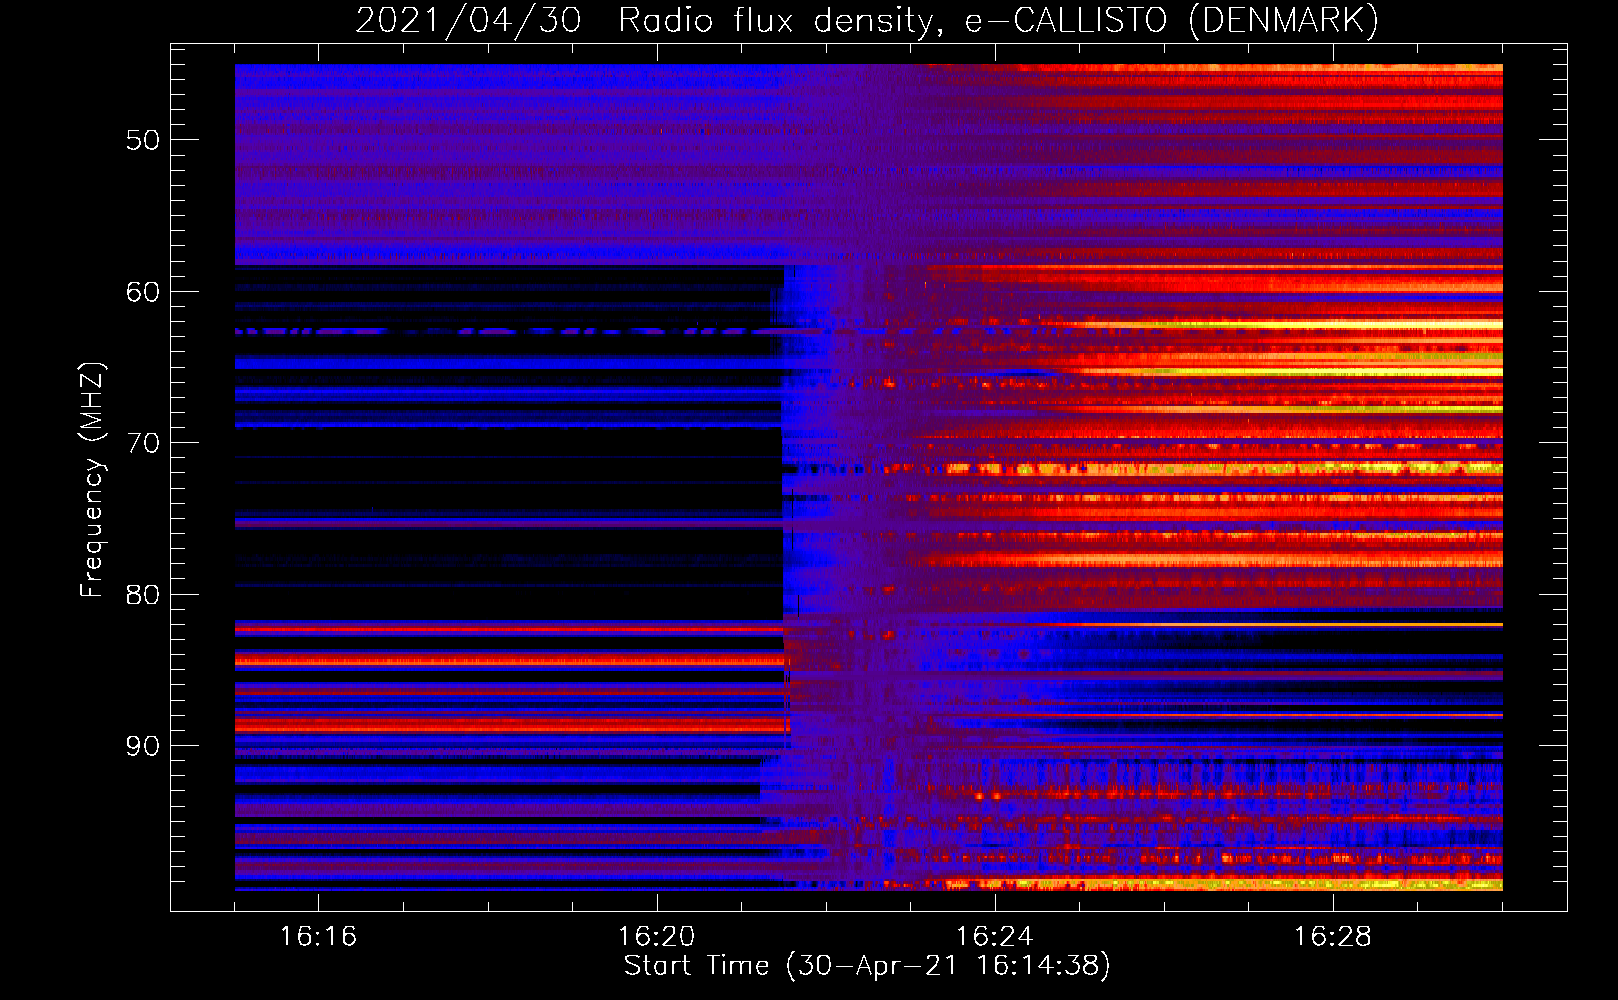This screenshot has width=1618, height=1000.
Task: Click the 'Start Time (30-Apr-21 16:14:38)' label
Action: [x=867, y=966]
